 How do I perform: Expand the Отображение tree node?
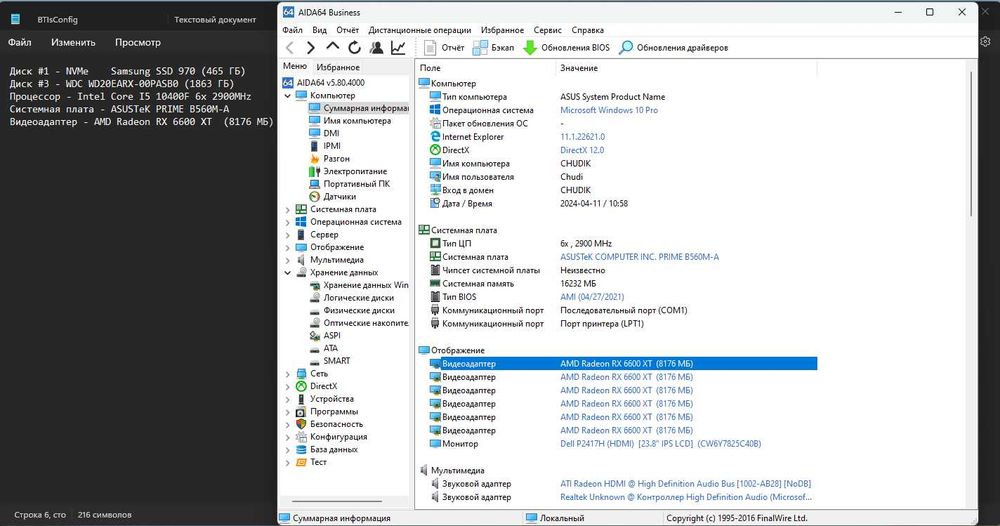click(x=288, y=247)
